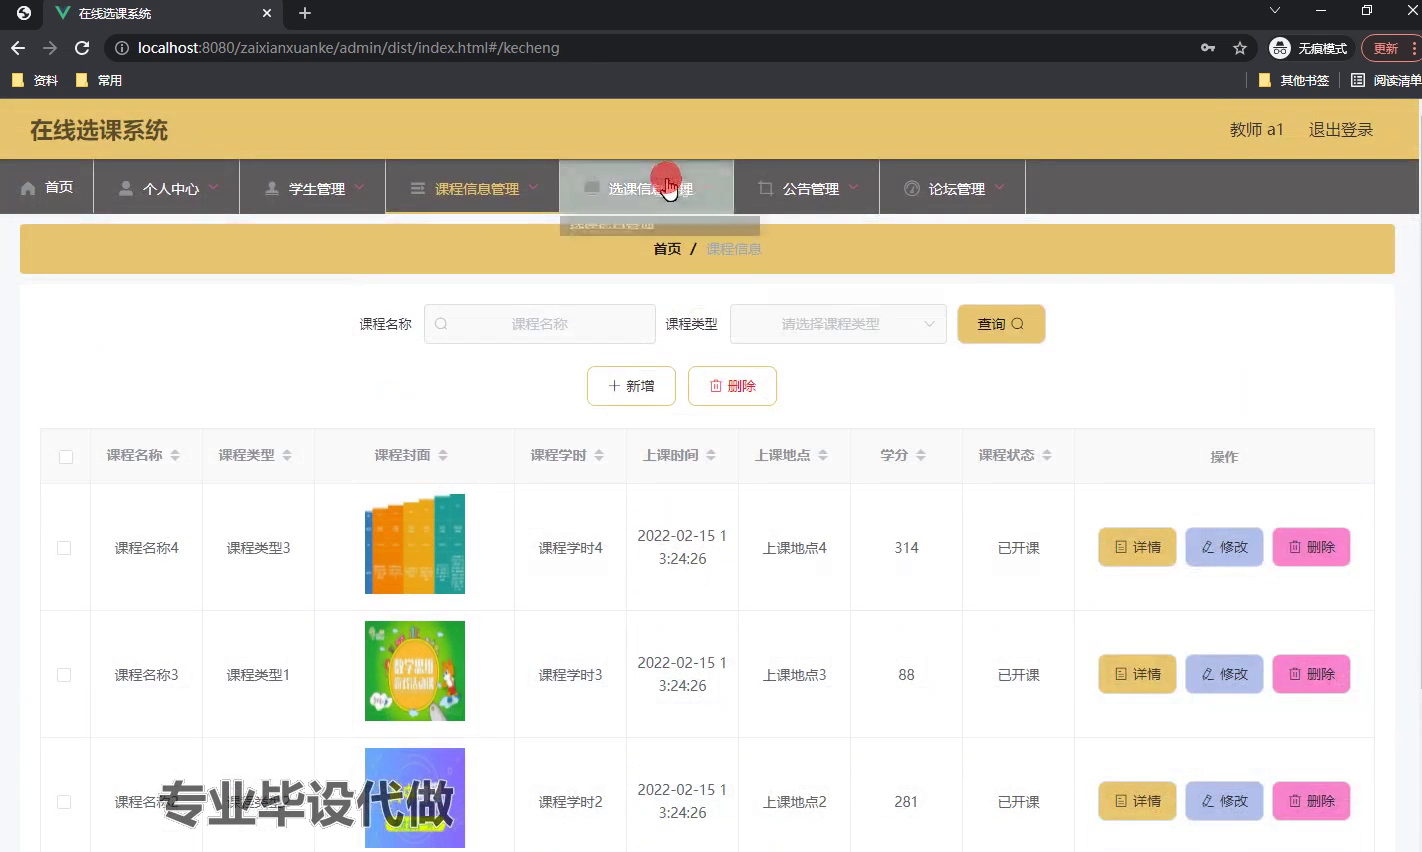Expand the 公告管理 dropdown chevron
This screenshot has width=1422, height=852.
(x=853, y=187)
